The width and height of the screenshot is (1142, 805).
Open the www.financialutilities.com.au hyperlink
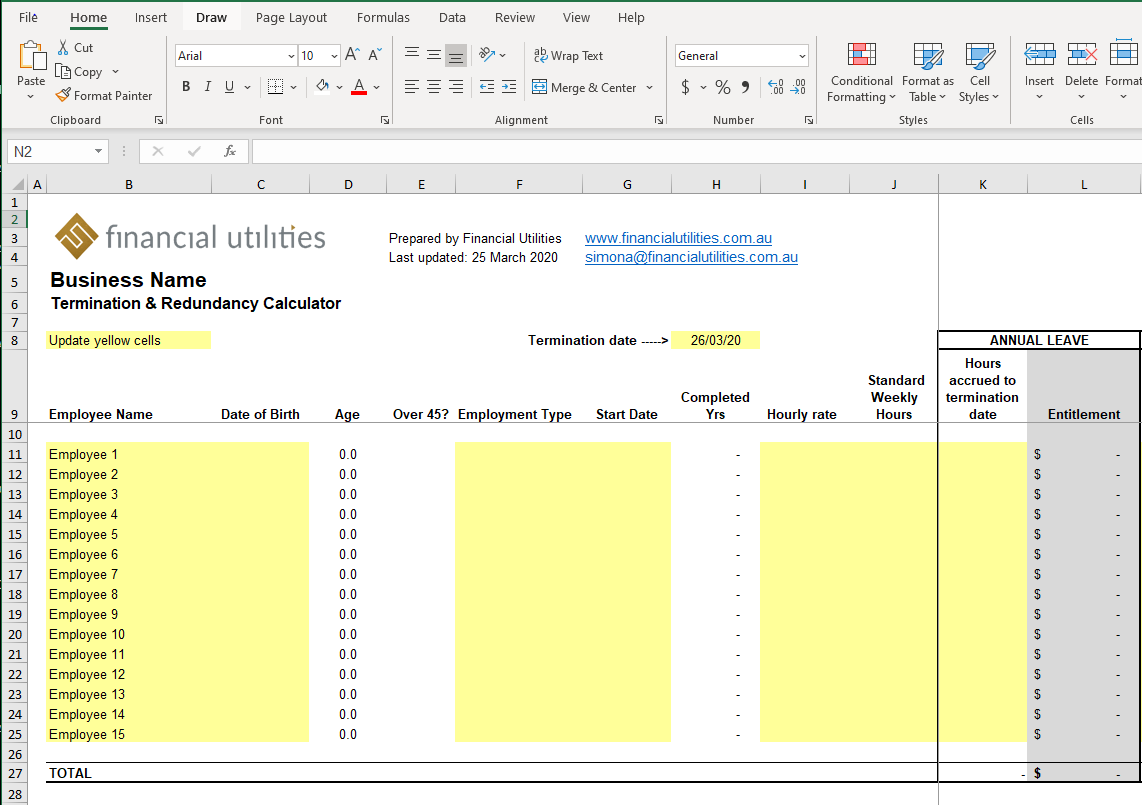tap(677, 238)
